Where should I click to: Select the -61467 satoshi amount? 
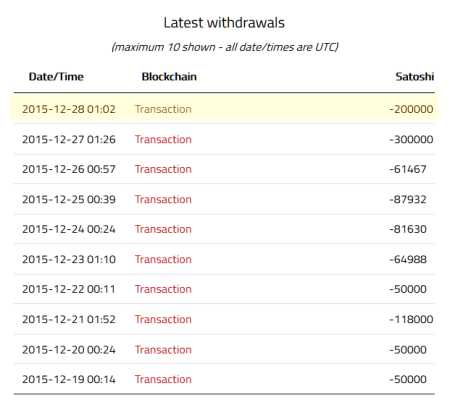[x=408, y=169]
